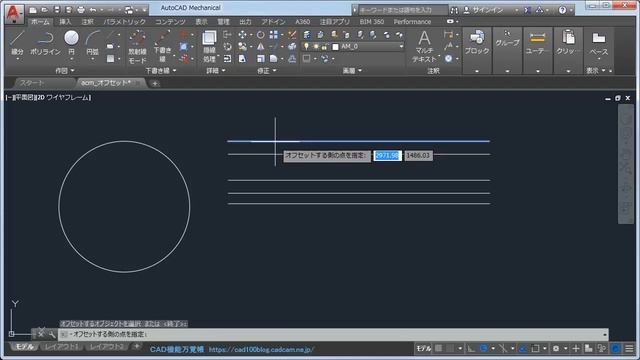The image size is (640, 360).
Task: Click the 平面図 view control label
Action: (x=24, y=98)
